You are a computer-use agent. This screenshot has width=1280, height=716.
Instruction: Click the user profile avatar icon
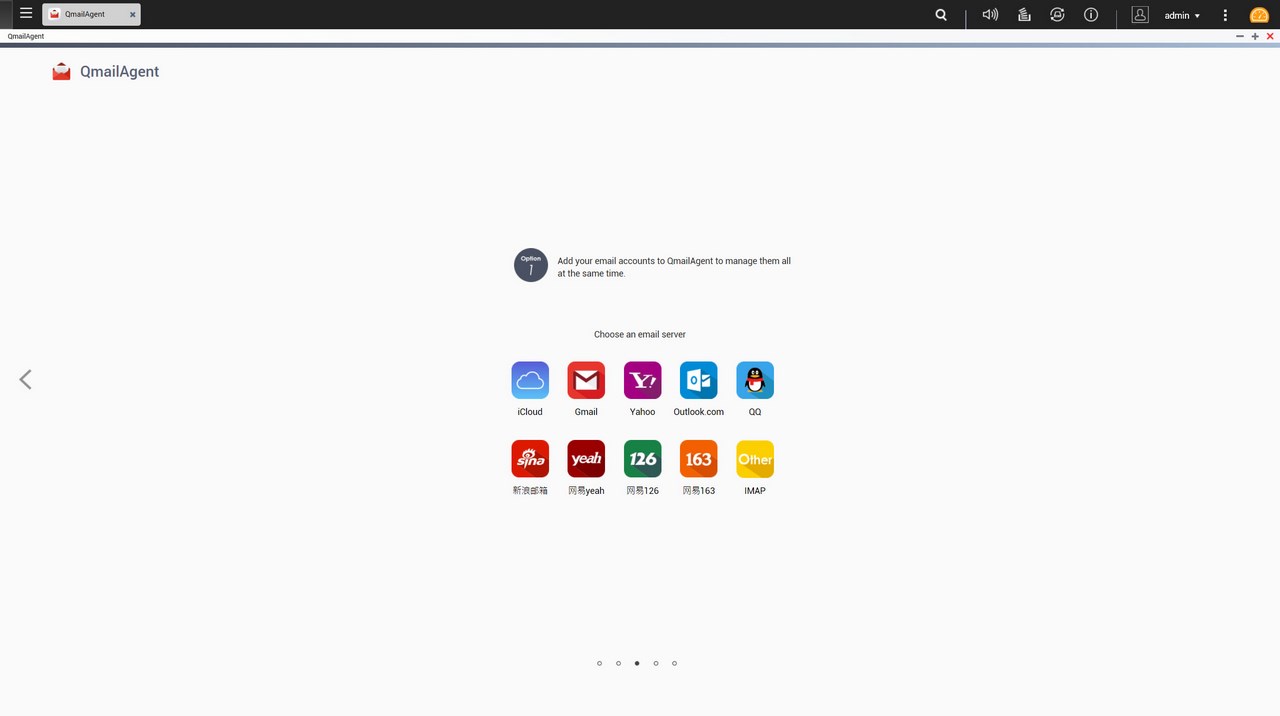coord(1140,15)
